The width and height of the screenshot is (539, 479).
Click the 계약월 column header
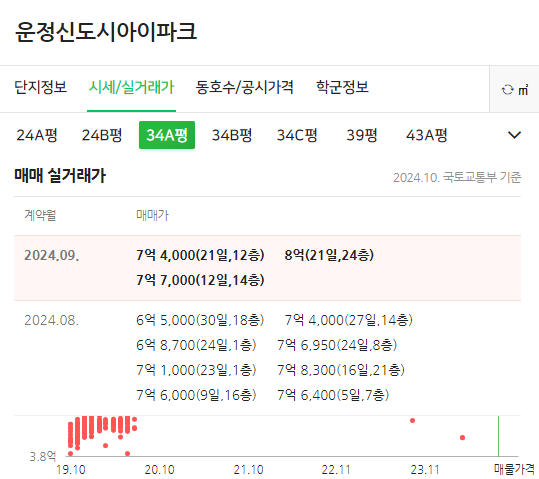pos(40,215)
